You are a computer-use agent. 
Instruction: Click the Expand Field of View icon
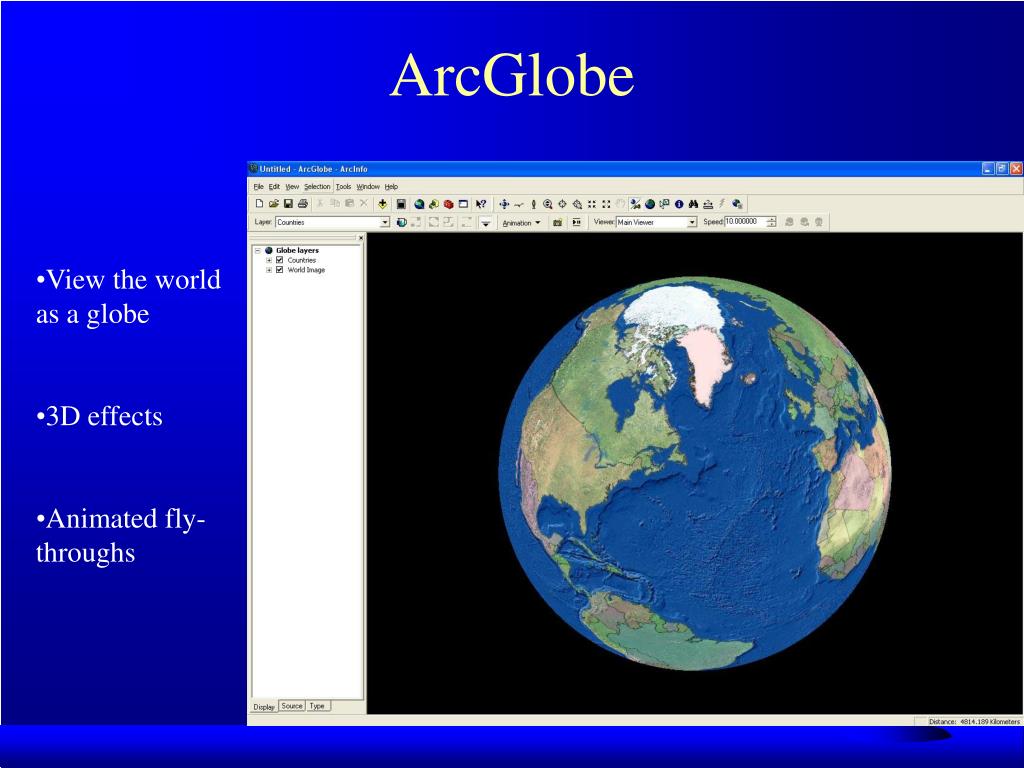(x=606, y=204)
